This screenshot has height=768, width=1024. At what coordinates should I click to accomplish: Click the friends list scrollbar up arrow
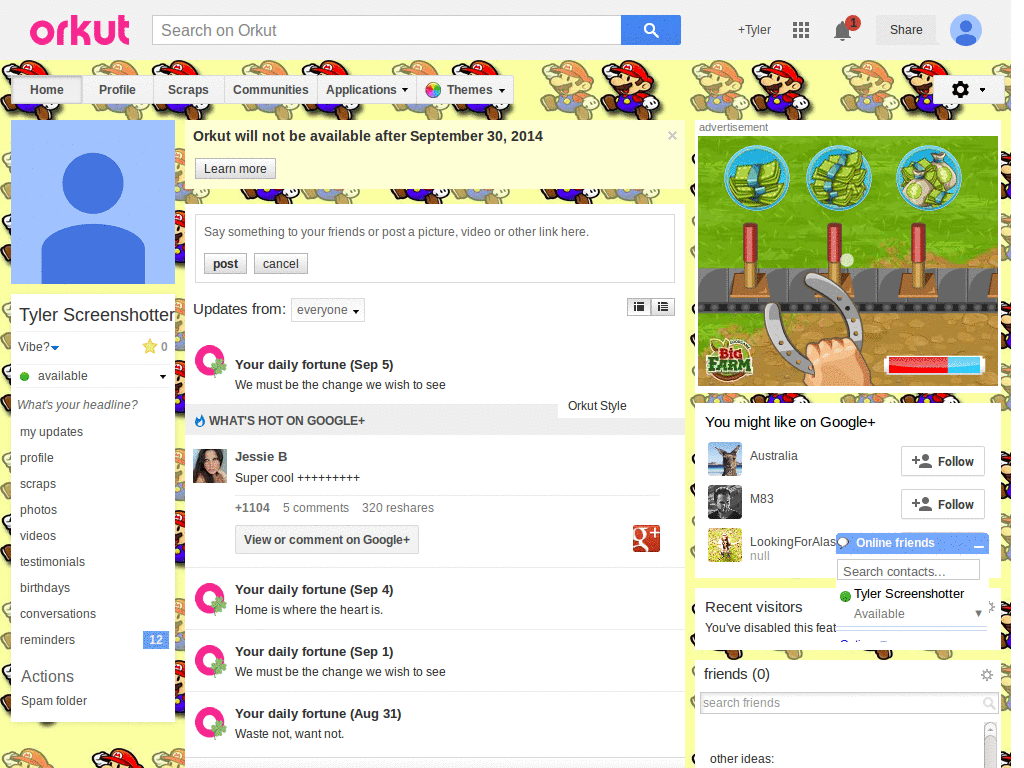pos(990,728)
